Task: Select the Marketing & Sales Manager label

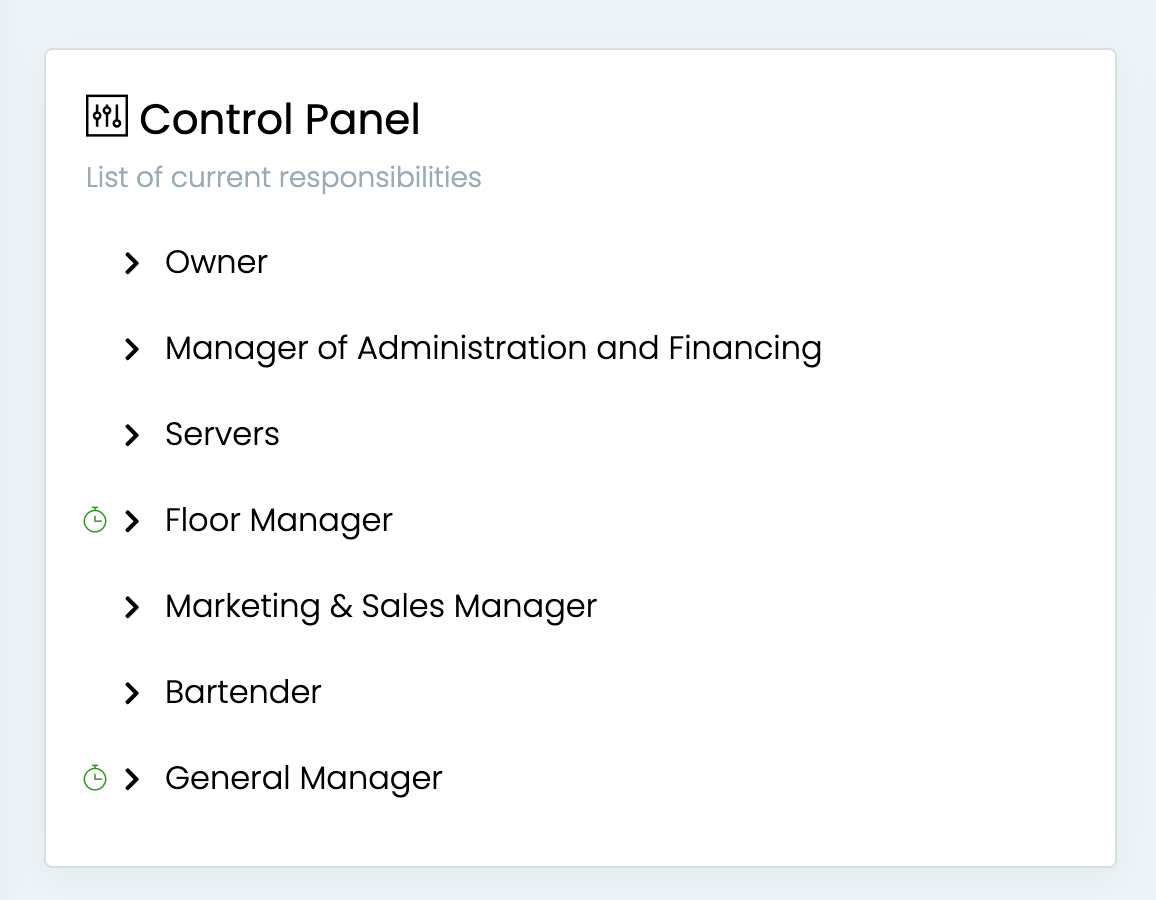Action: [380, 606]
